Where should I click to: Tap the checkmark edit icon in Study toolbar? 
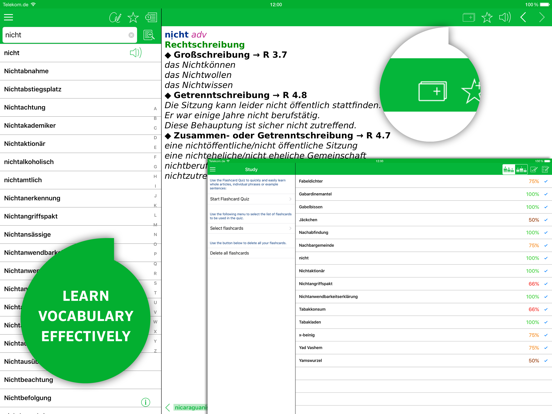click(x=534, y=170)
